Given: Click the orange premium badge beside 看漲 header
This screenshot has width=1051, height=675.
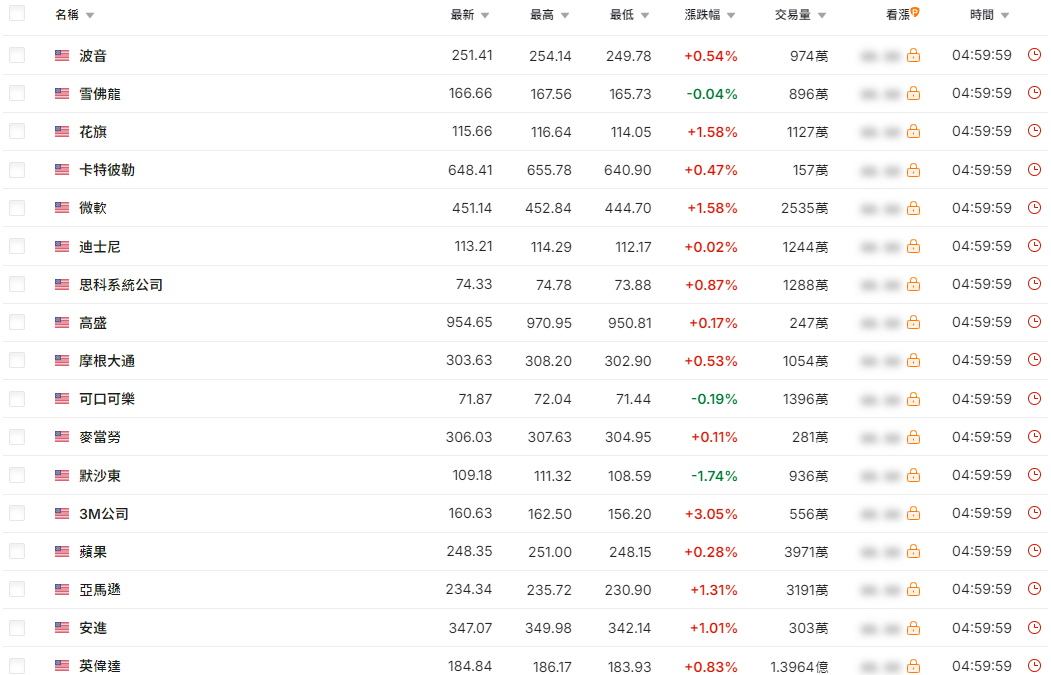Looking at the screenshot, I should [915, 13].
